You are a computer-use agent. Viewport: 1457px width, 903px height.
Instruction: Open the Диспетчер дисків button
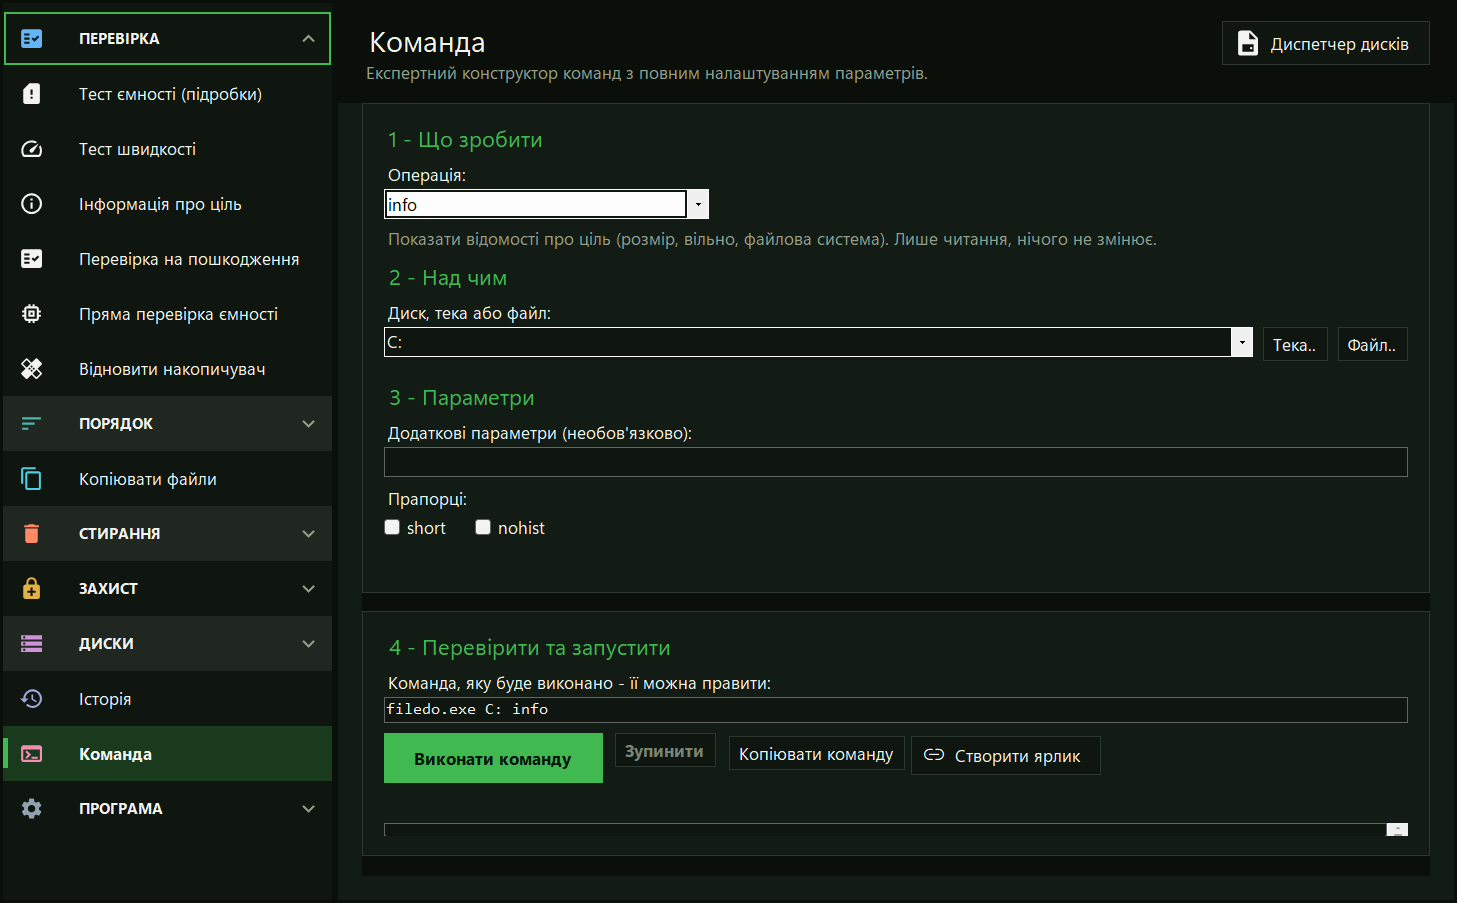coord(1325,43)
